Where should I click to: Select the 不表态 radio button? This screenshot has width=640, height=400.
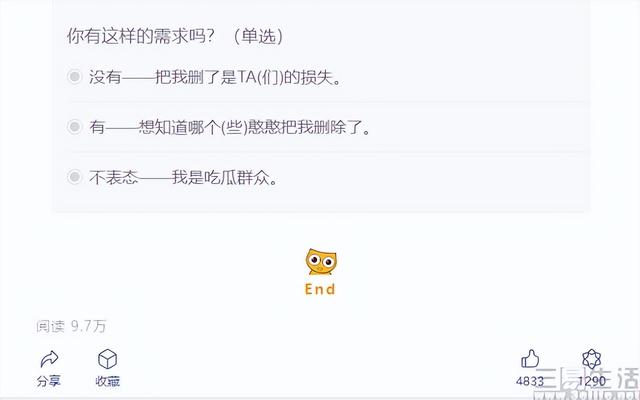(75, 177)
